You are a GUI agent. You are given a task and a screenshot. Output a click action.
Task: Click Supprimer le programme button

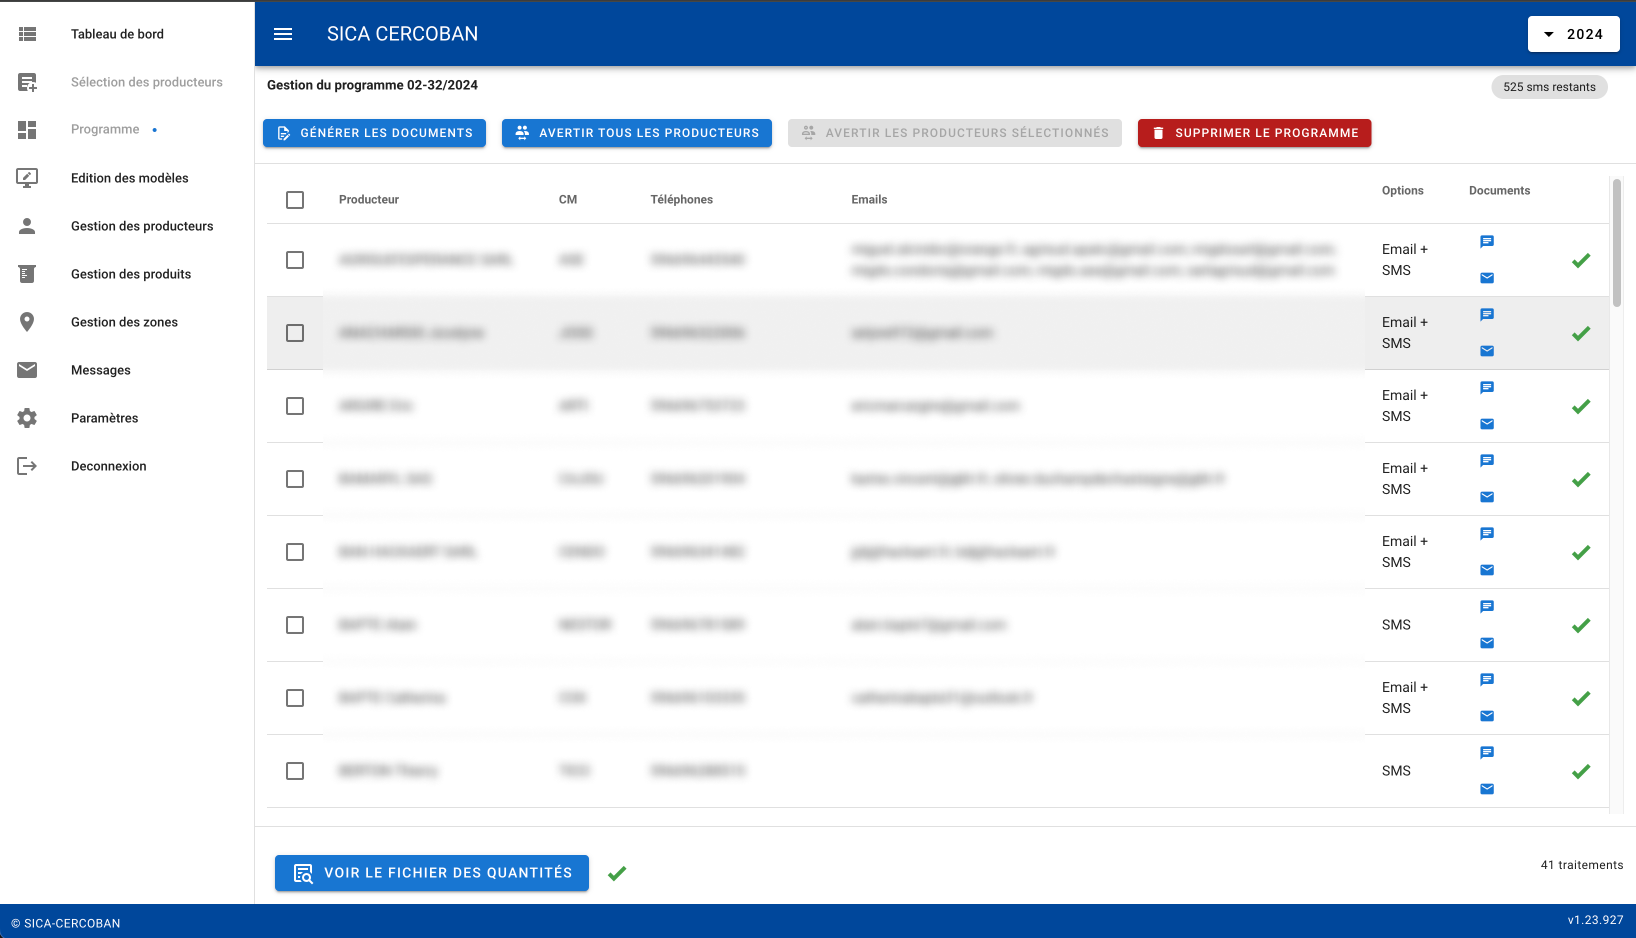(1254, 133)
